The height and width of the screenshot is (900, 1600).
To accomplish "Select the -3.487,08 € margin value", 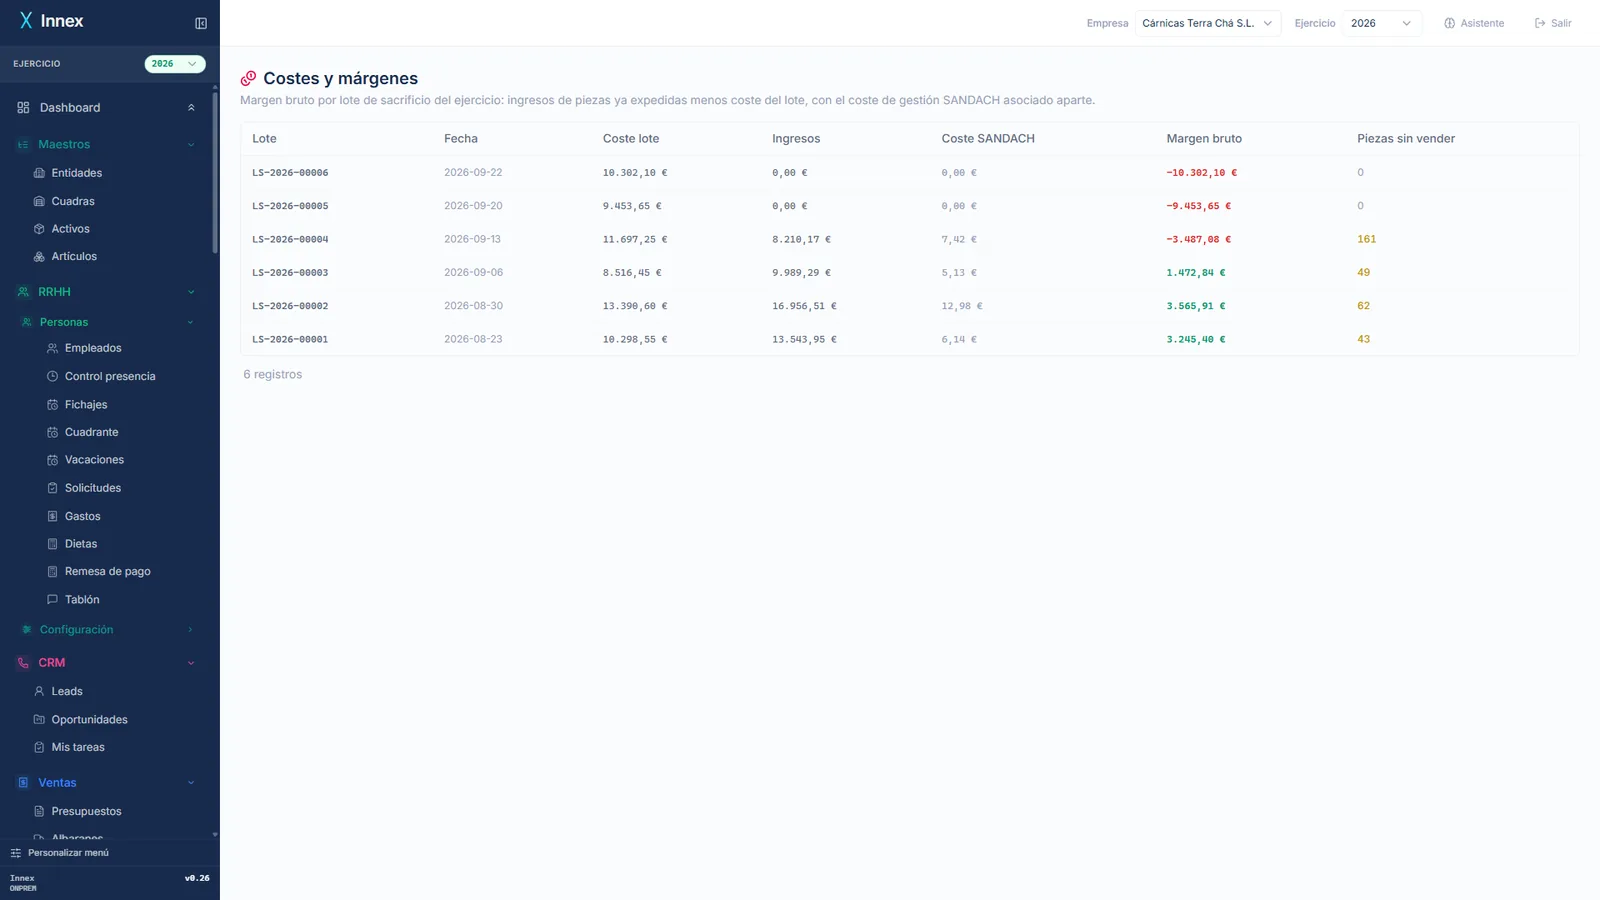I will pos(1198,240).
